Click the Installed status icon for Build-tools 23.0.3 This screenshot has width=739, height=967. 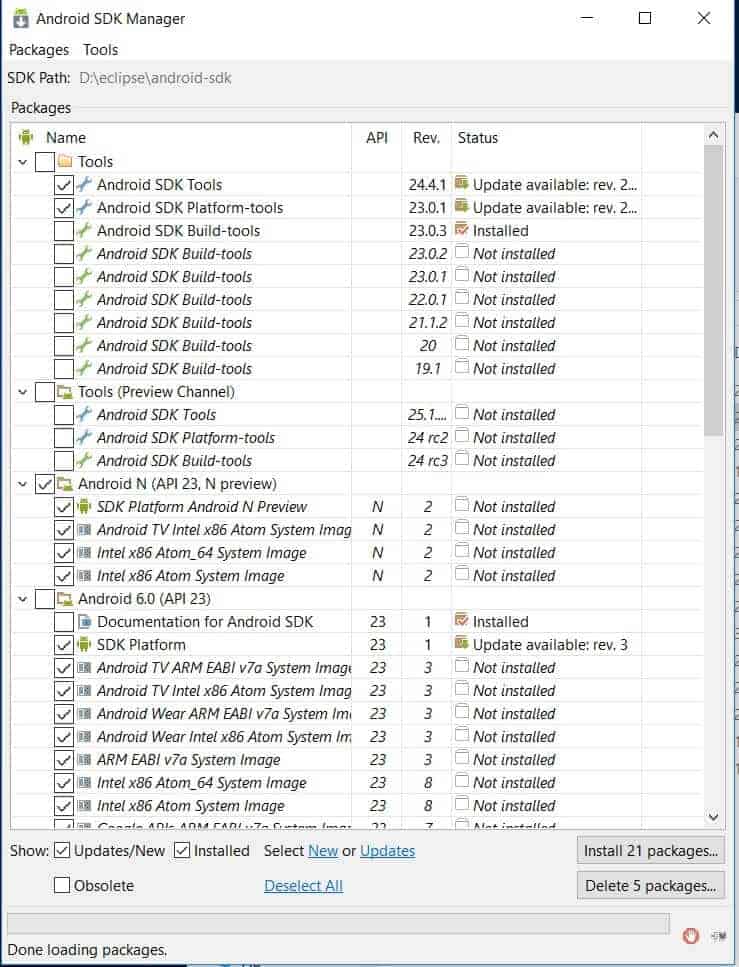pos(461,229)
